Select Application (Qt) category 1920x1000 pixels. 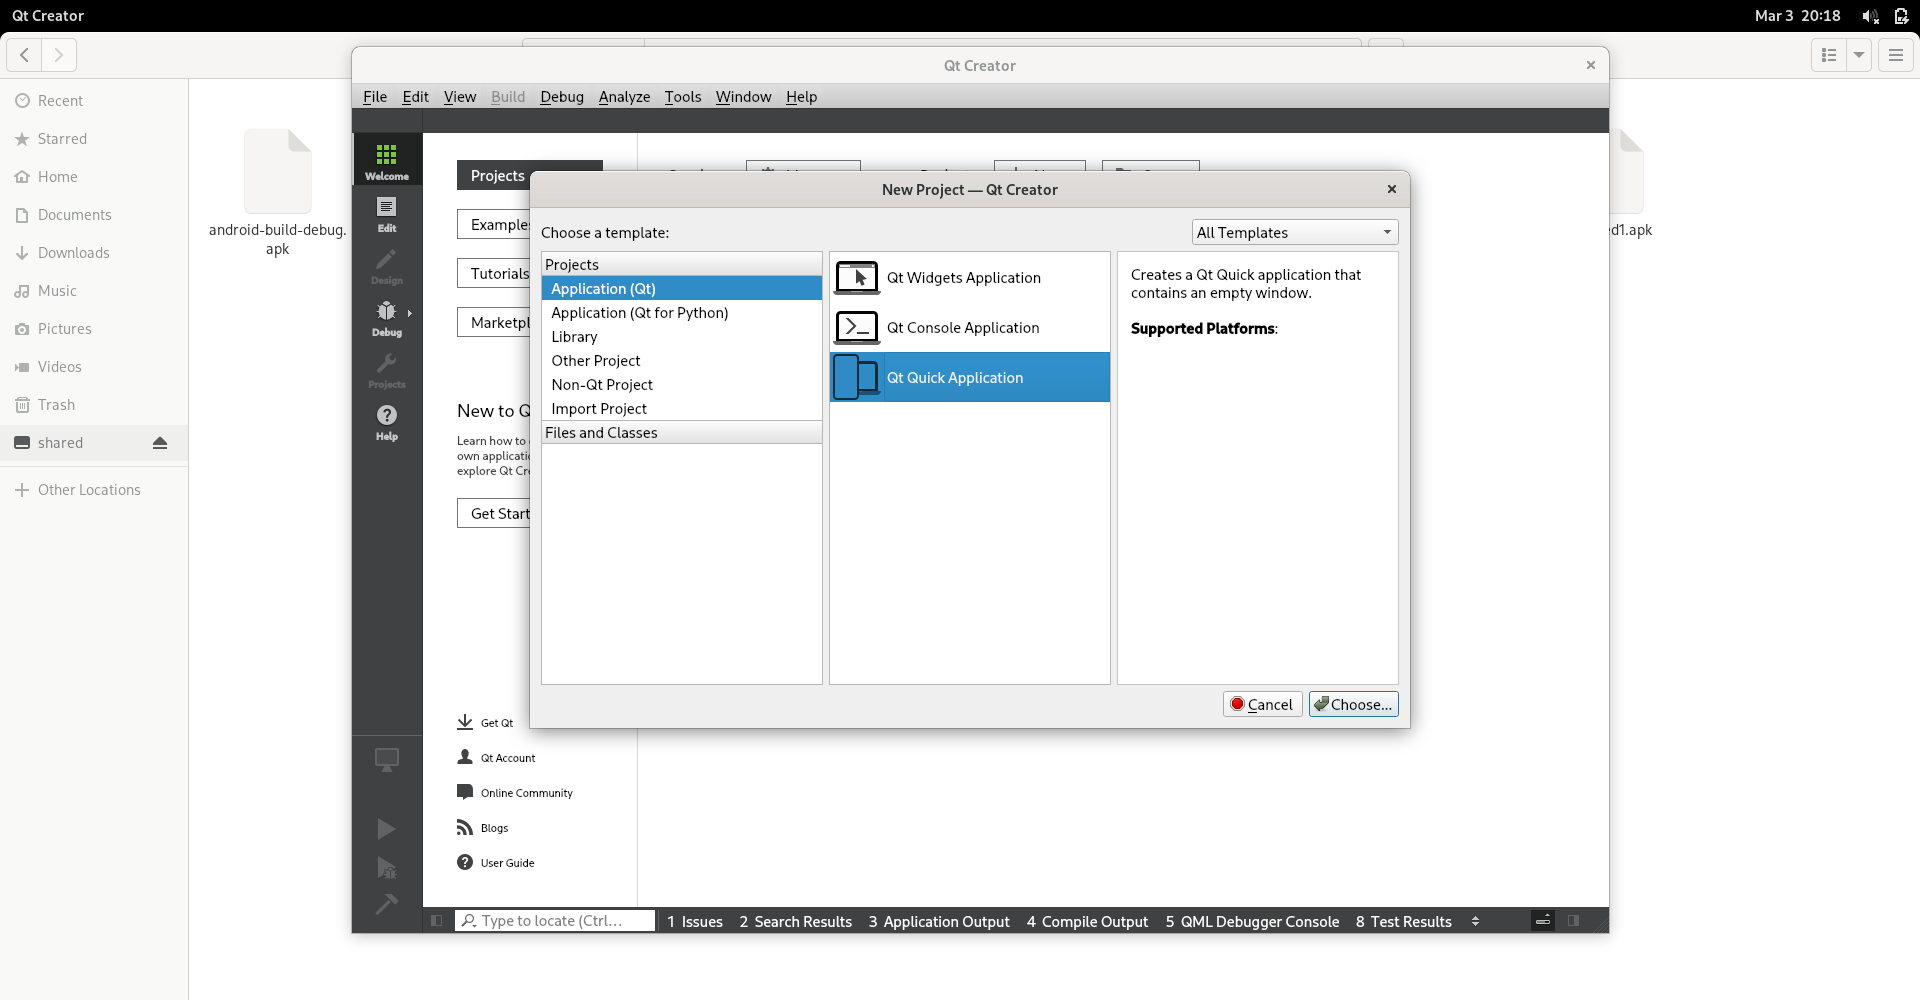(681, 288)
